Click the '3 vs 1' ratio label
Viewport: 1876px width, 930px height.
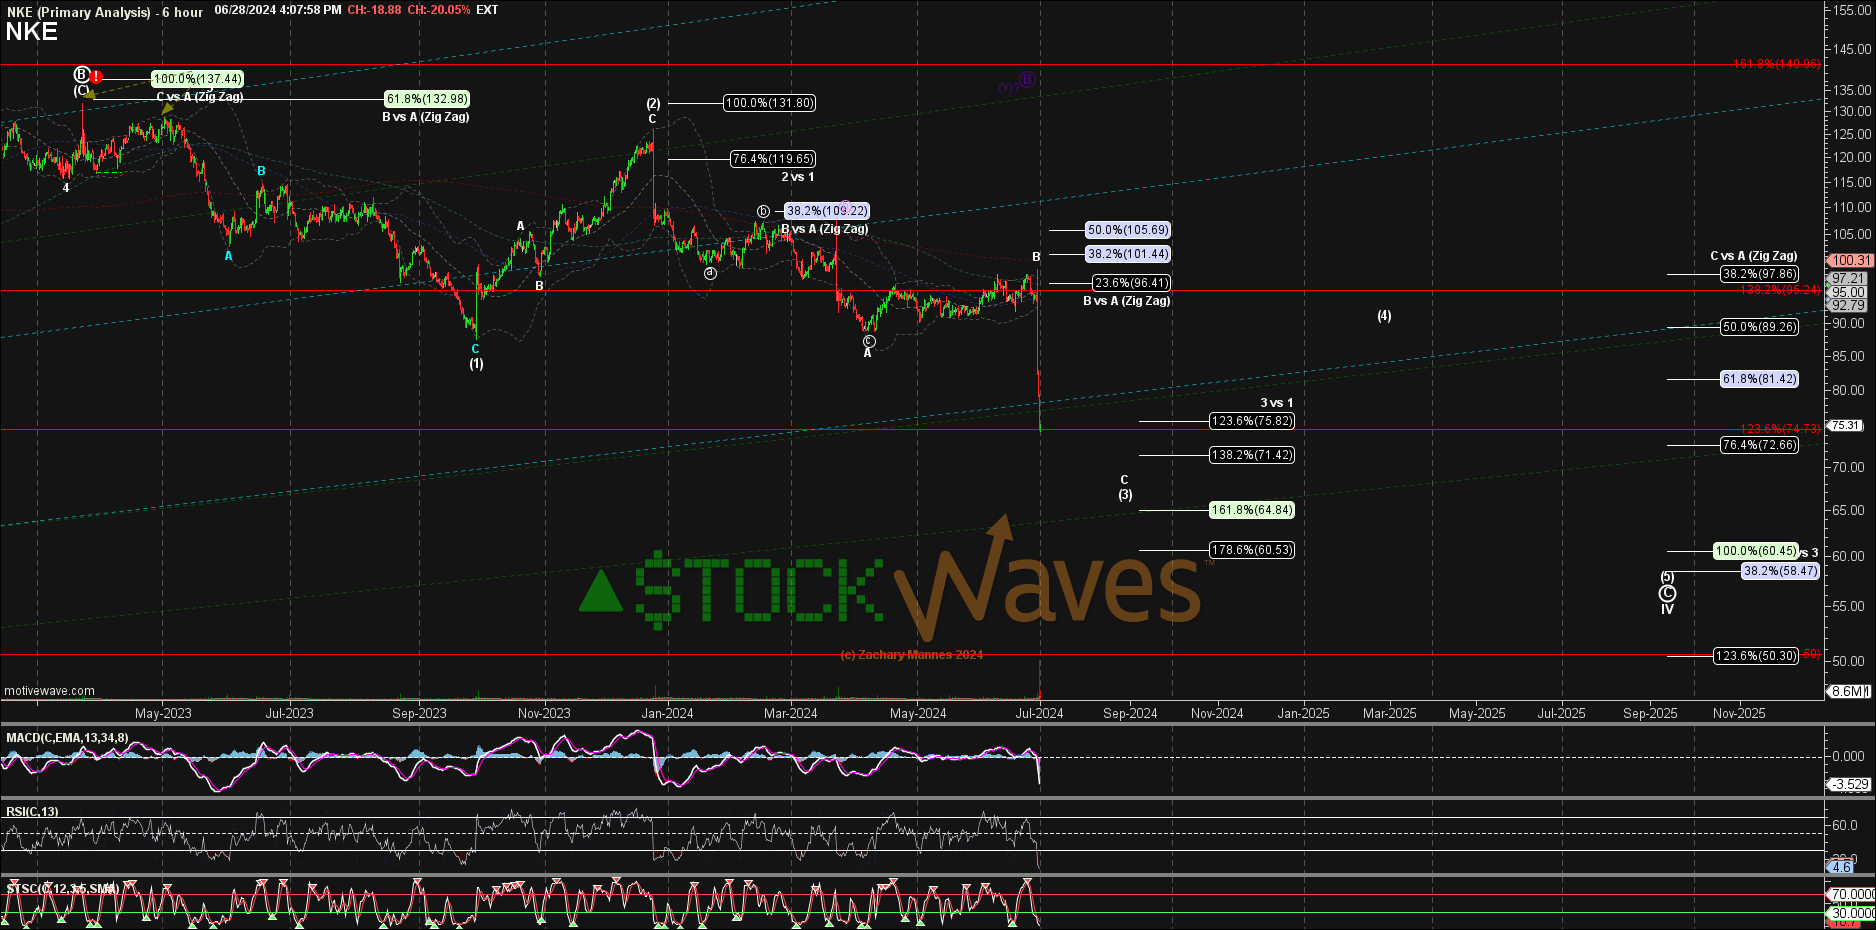[1277, 403]
